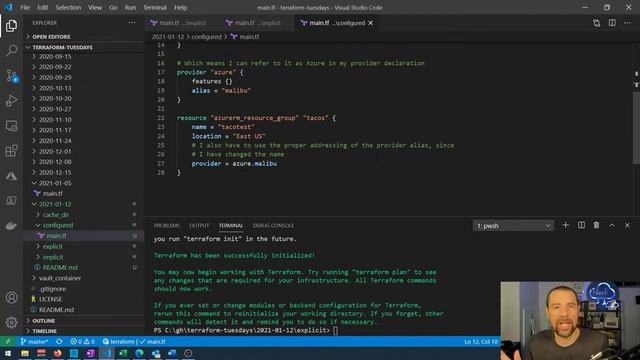Kill the terminal with the trash icon
Viewport: 640px width, 360px height.
[596, 225]
